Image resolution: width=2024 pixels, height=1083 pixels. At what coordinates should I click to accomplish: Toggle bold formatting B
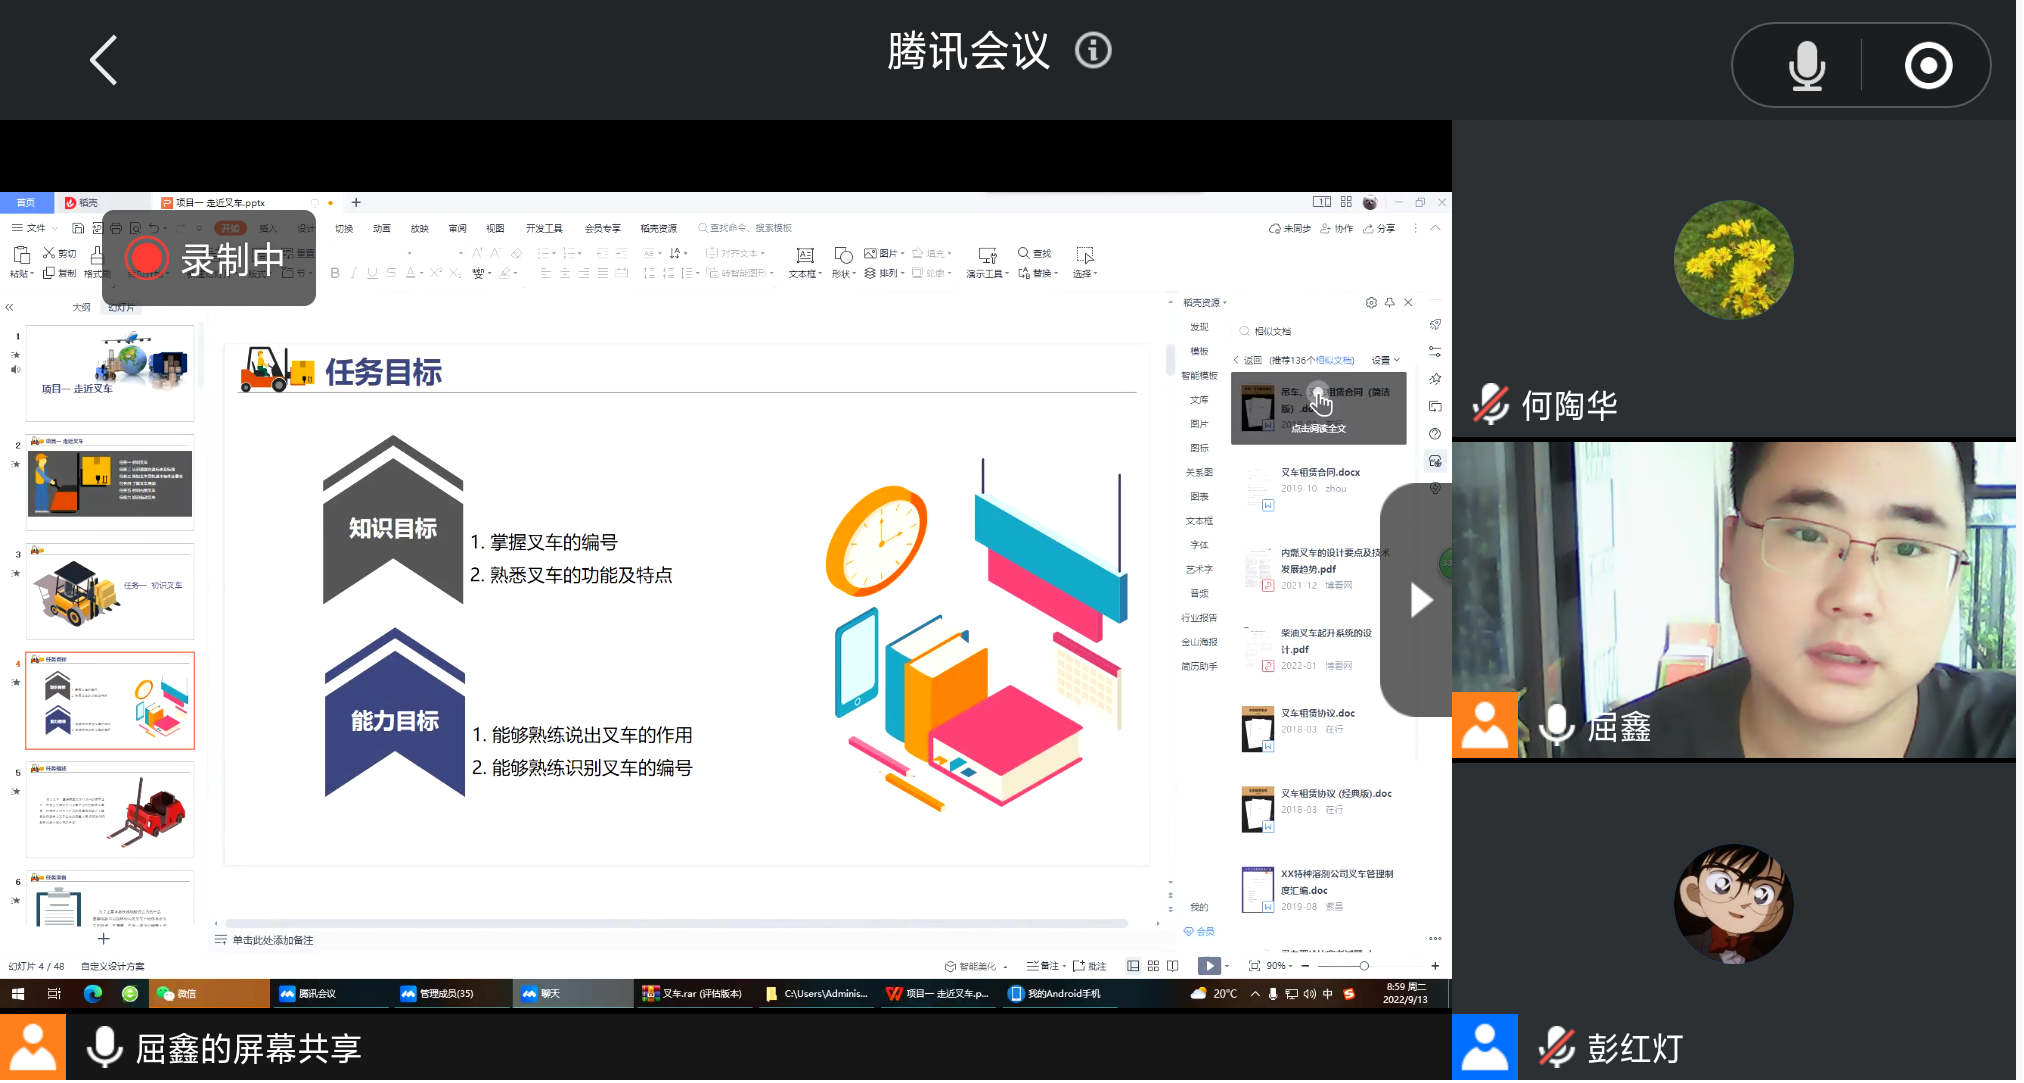[335, 273]
